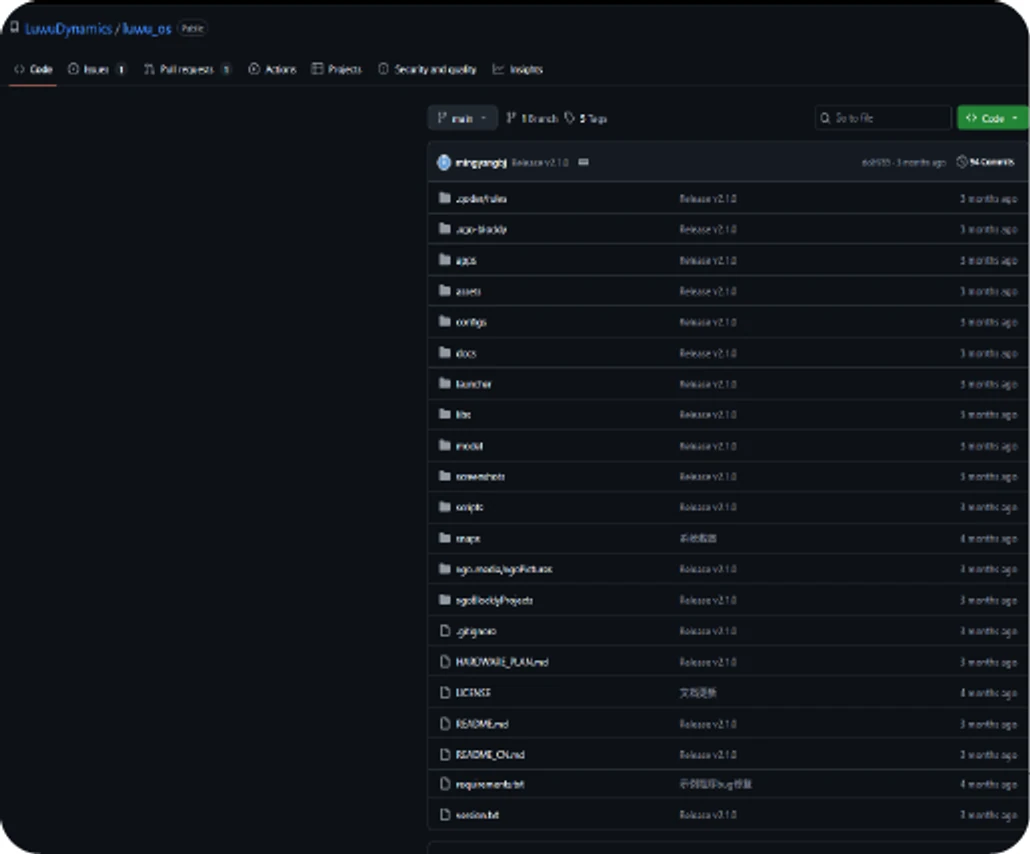Click file icon of version.txt row
1030x854 pixels.
click(445, 815)
